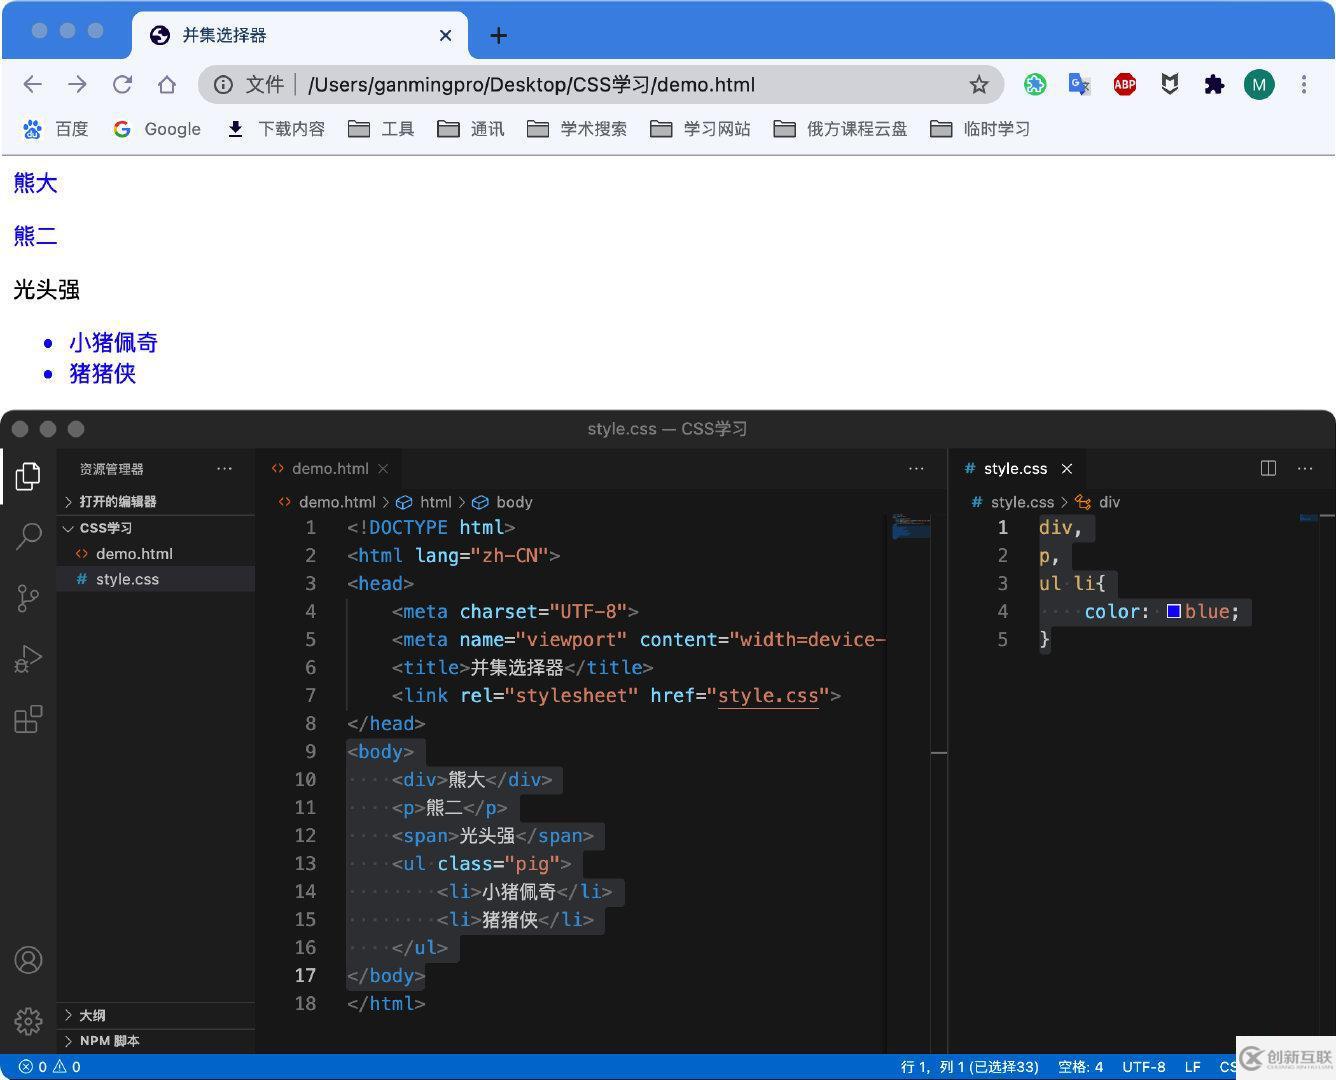The width and height of the screenshot is (1336, 1080).
Task: Open Google bookmark
Action: point(157,129)
